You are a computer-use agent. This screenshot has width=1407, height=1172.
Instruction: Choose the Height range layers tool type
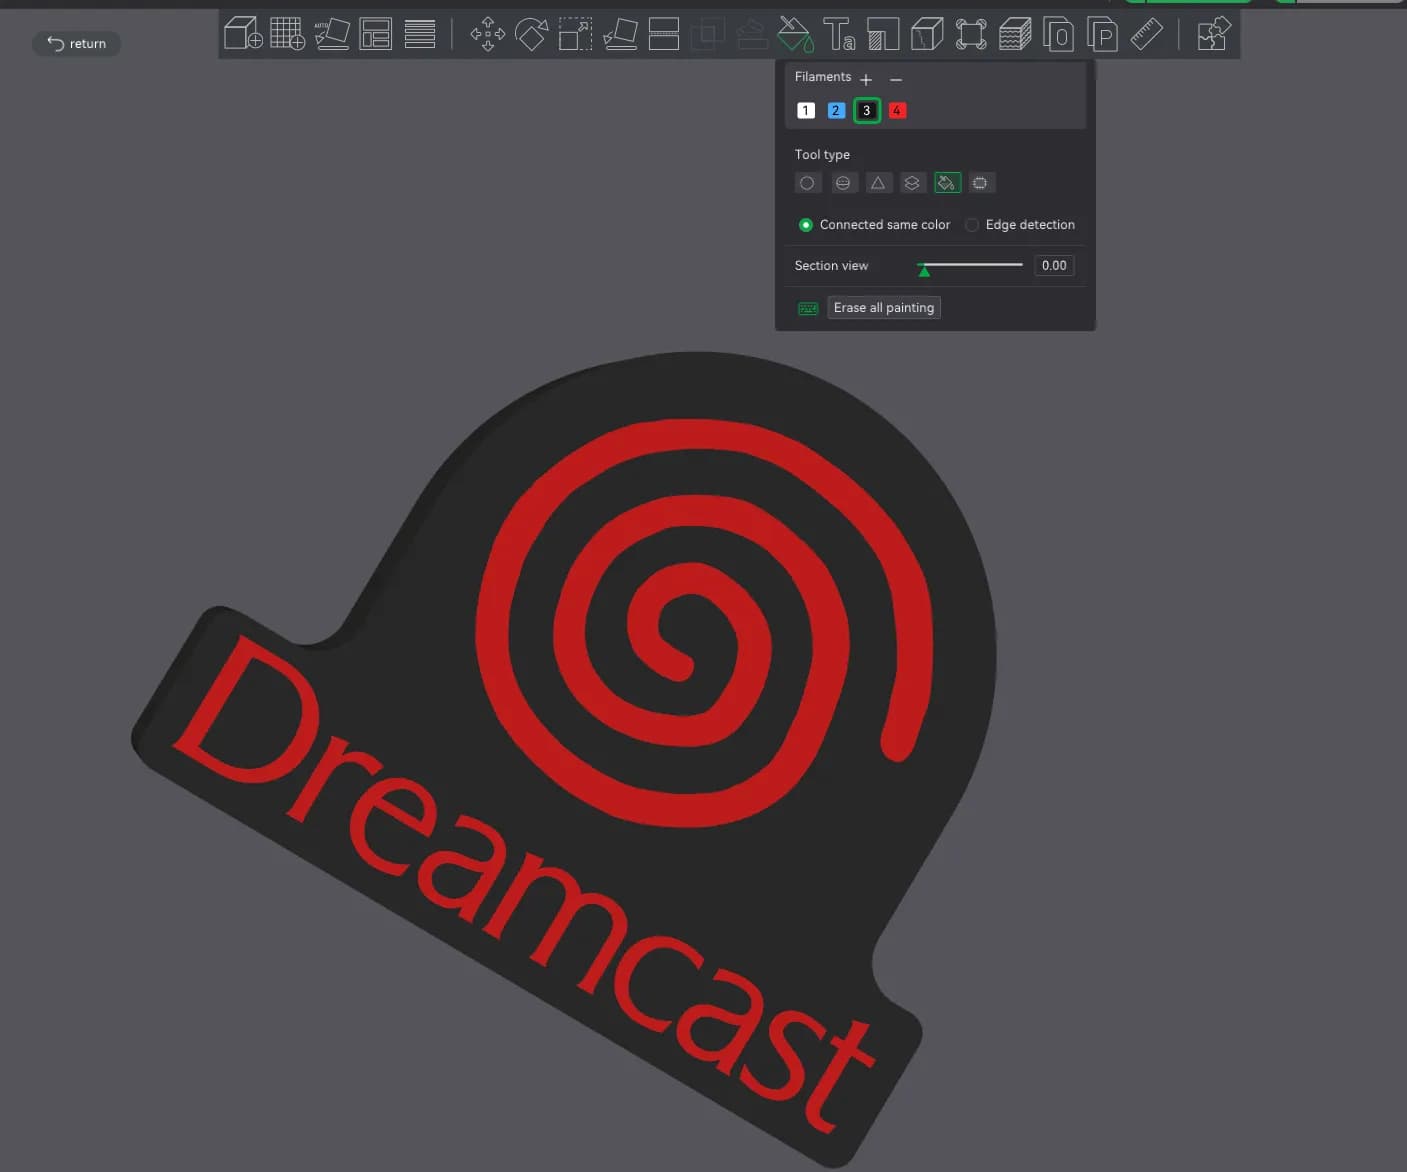pyautogui.click(x=912, y=183)
